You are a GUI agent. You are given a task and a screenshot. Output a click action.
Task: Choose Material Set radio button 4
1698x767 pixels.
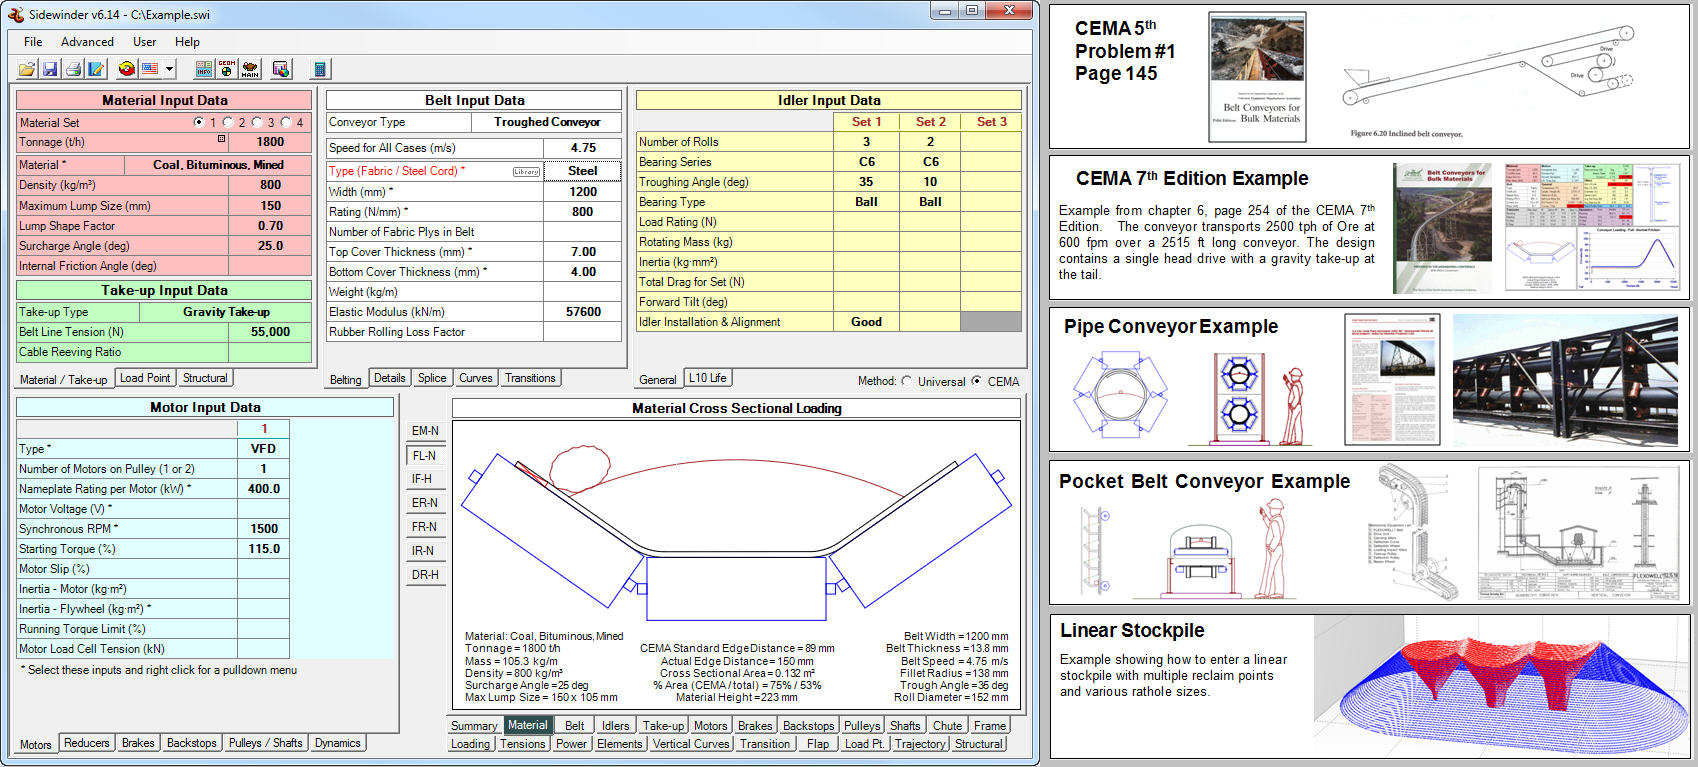tap(286, 122)
